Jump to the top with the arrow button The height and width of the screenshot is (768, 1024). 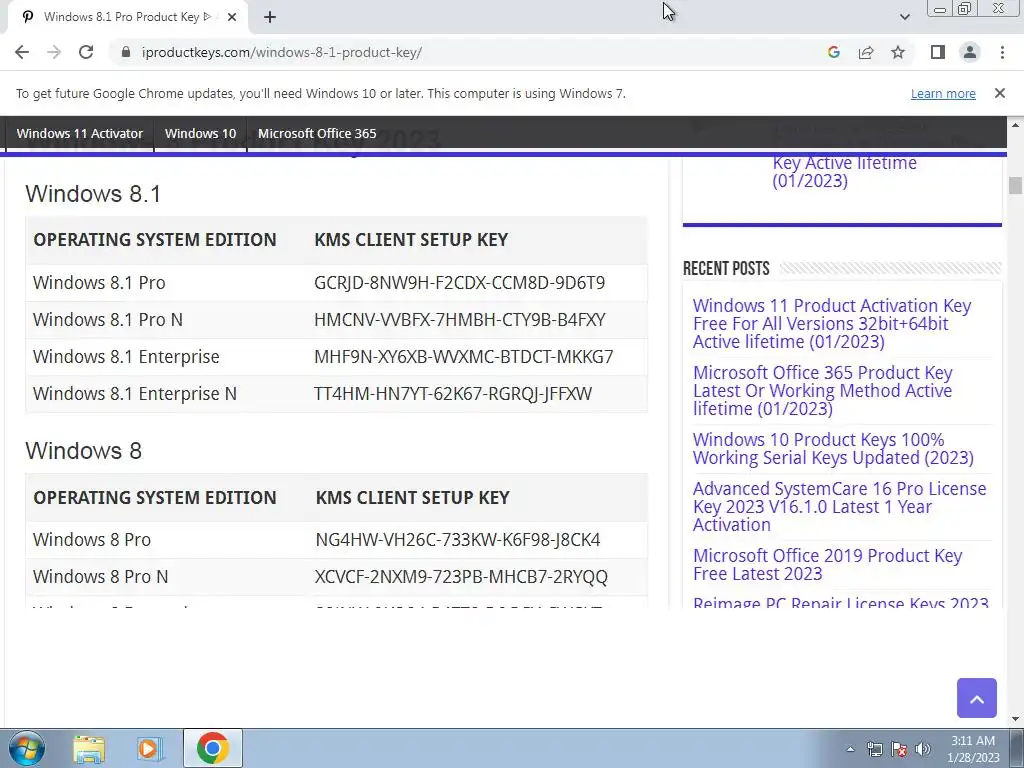(976, 698)
